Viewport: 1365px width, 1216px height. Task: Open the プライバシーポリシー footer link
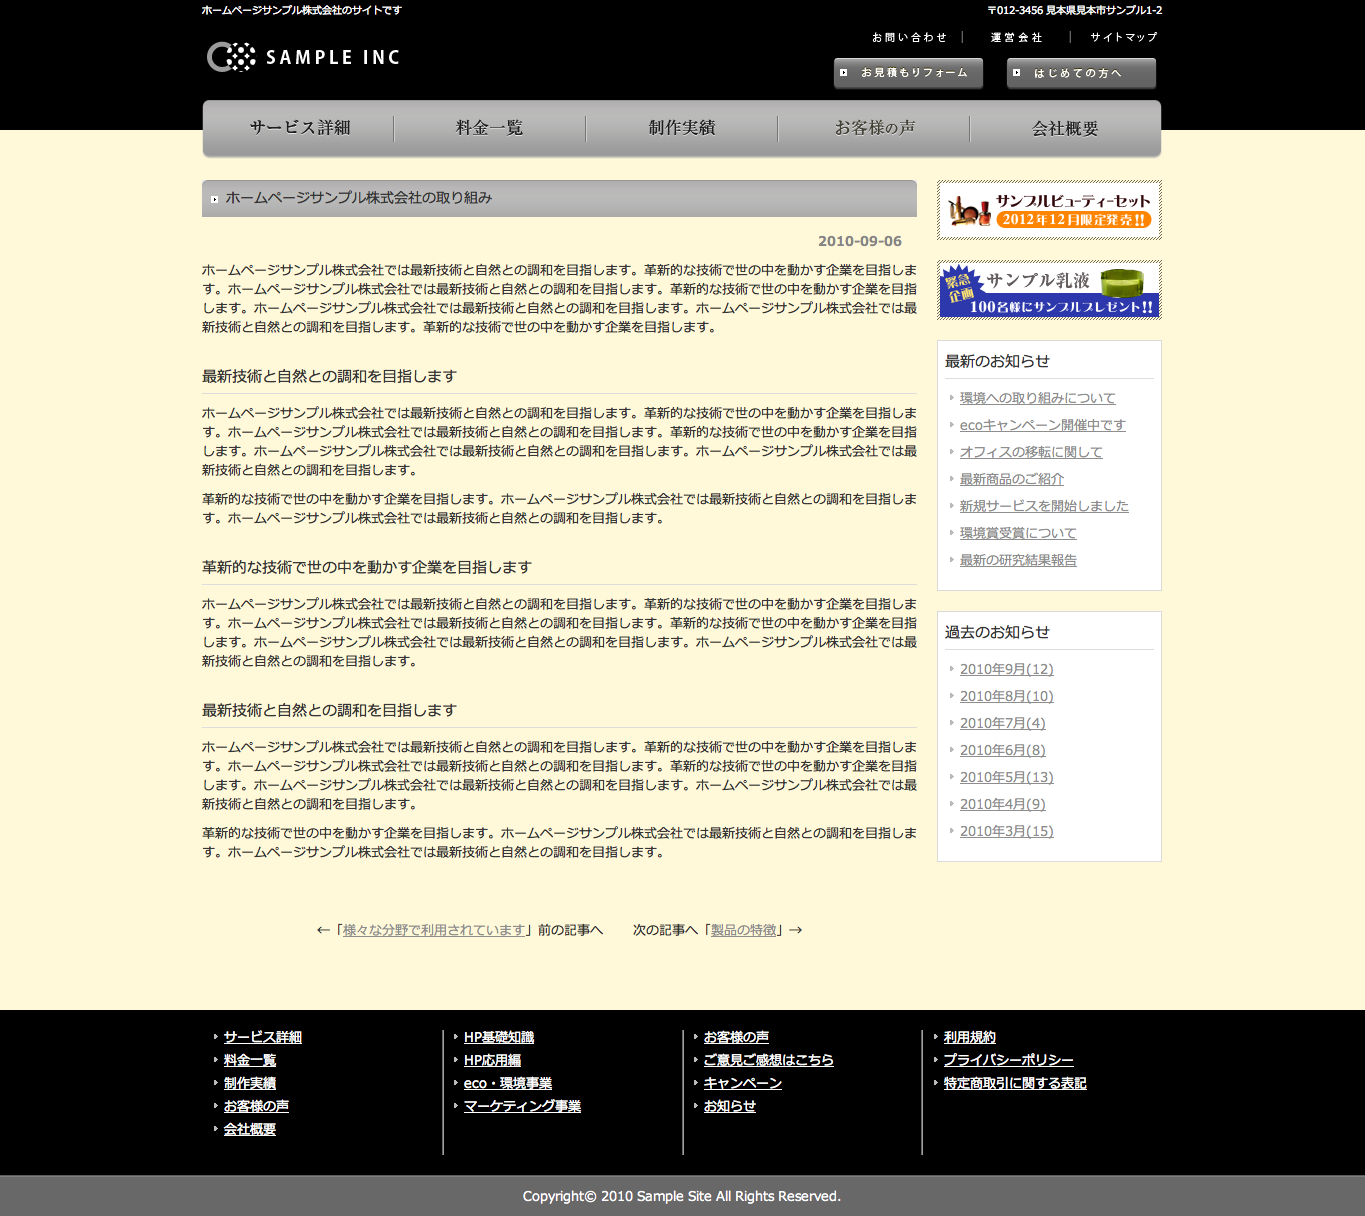click(1008, 1060)
